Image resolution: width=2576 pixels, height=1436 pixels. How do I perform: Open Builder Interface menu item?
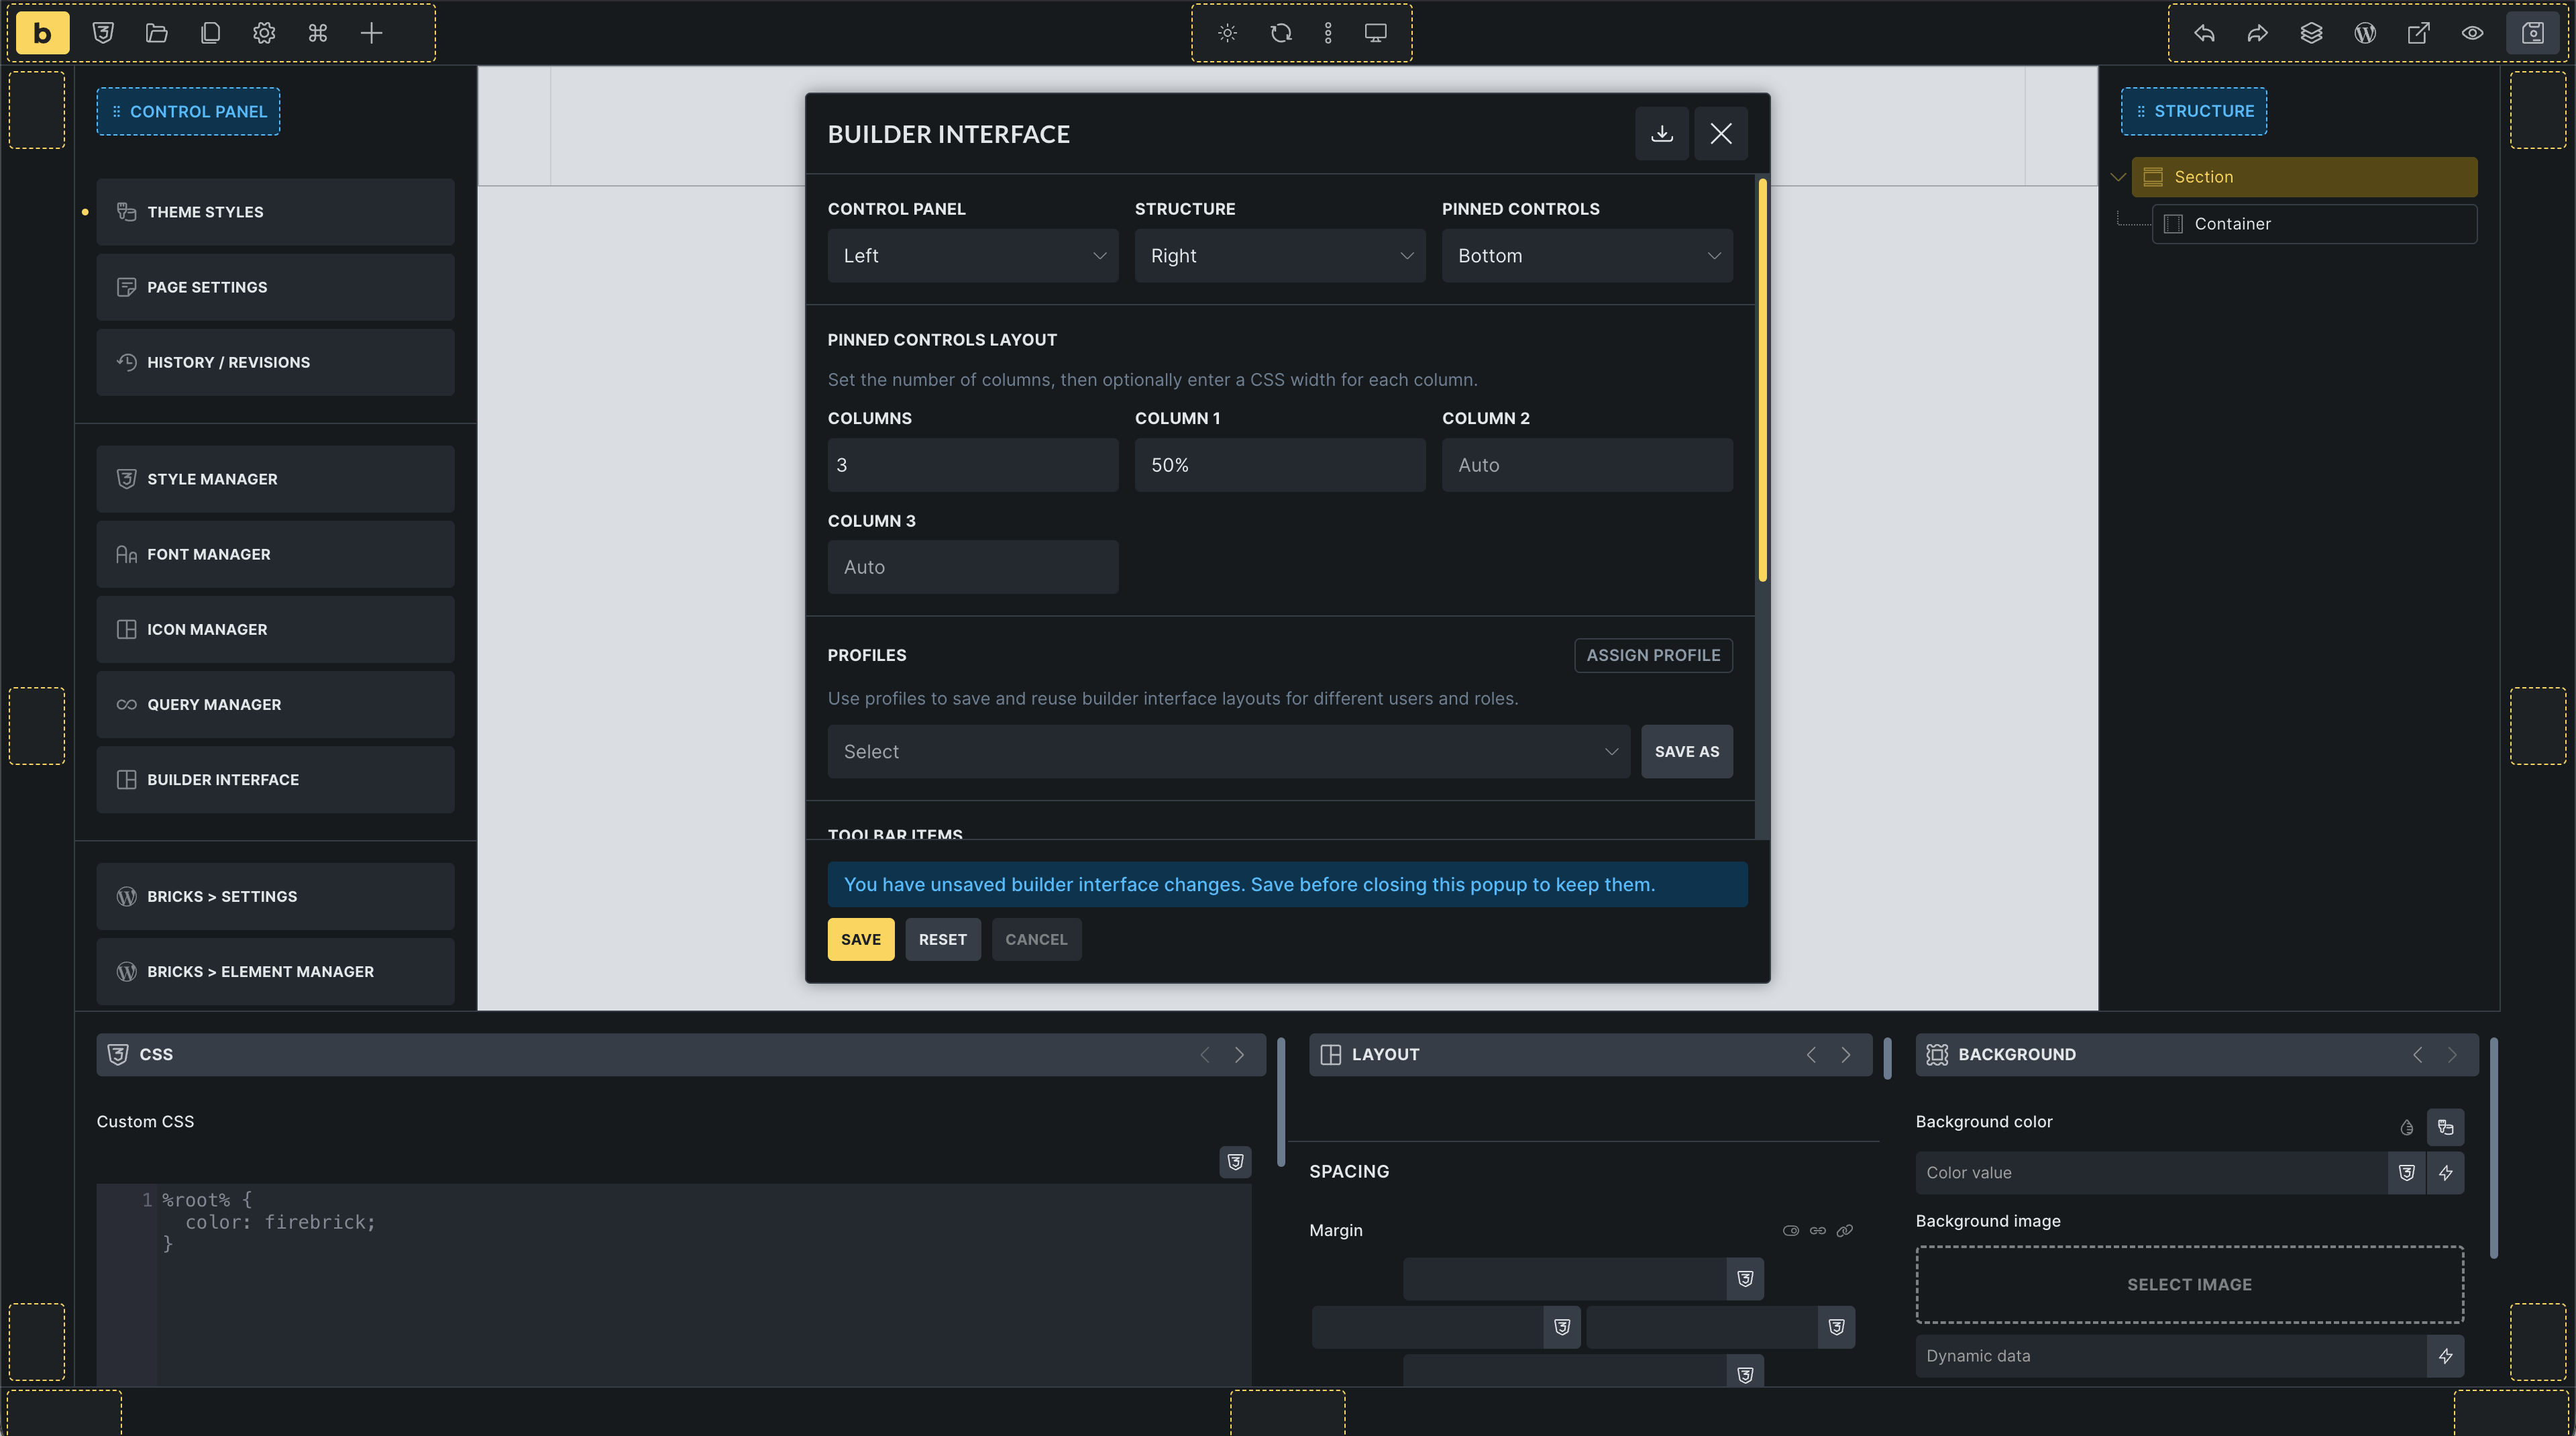click(x=275, y=779)
